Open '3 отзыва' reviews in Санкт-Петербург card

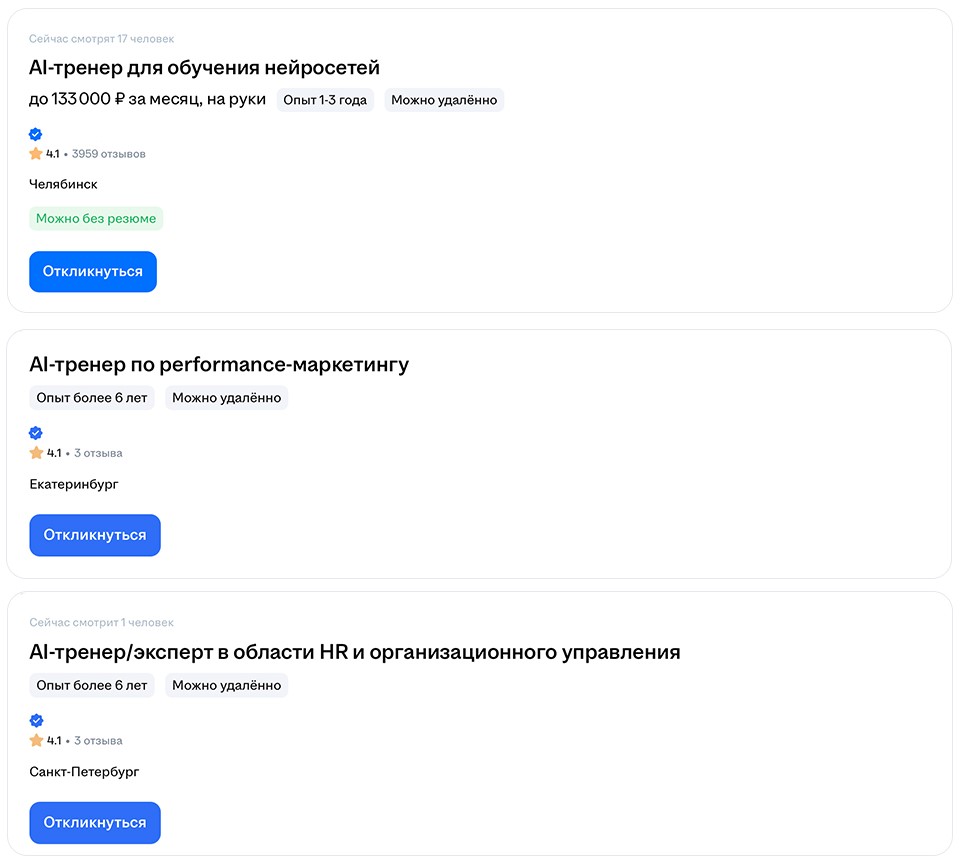click(98, 741)
